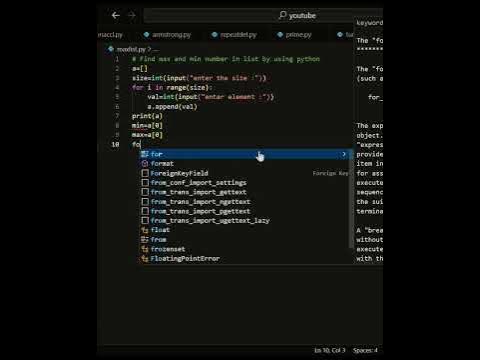Go forward with the right arrow button
The width and height of the screenshot is (480, 360).
point(132,15)
